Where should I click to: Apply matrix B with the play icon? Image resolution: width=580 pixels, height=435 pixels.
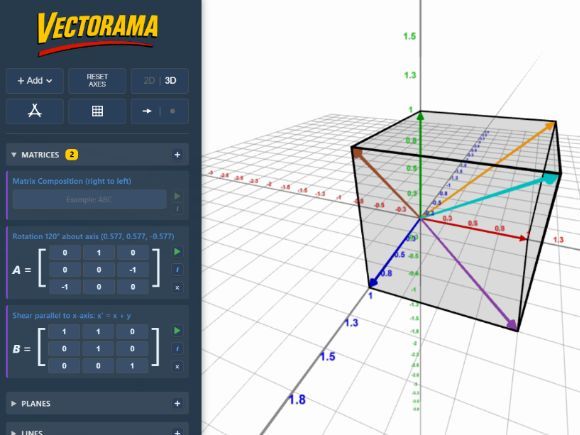tap(177, 331)
